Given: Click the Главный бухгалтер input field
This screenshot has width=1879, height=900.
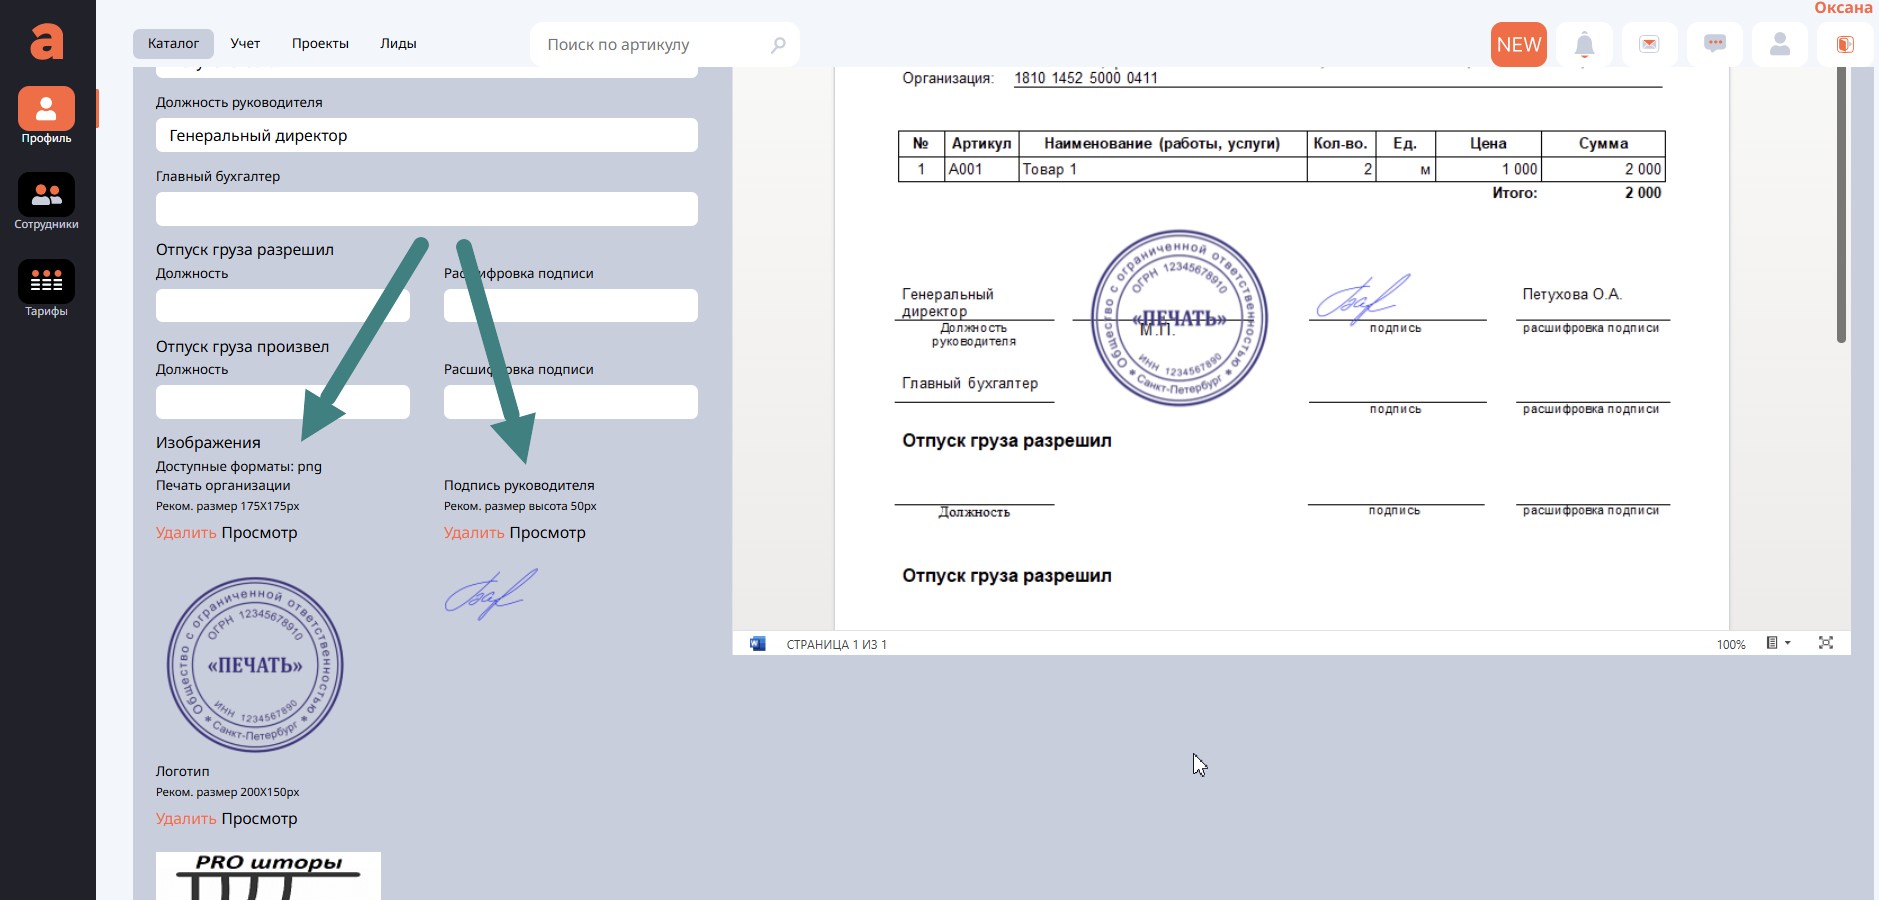Looking at the screenshot, I should [x=426, y=209].
